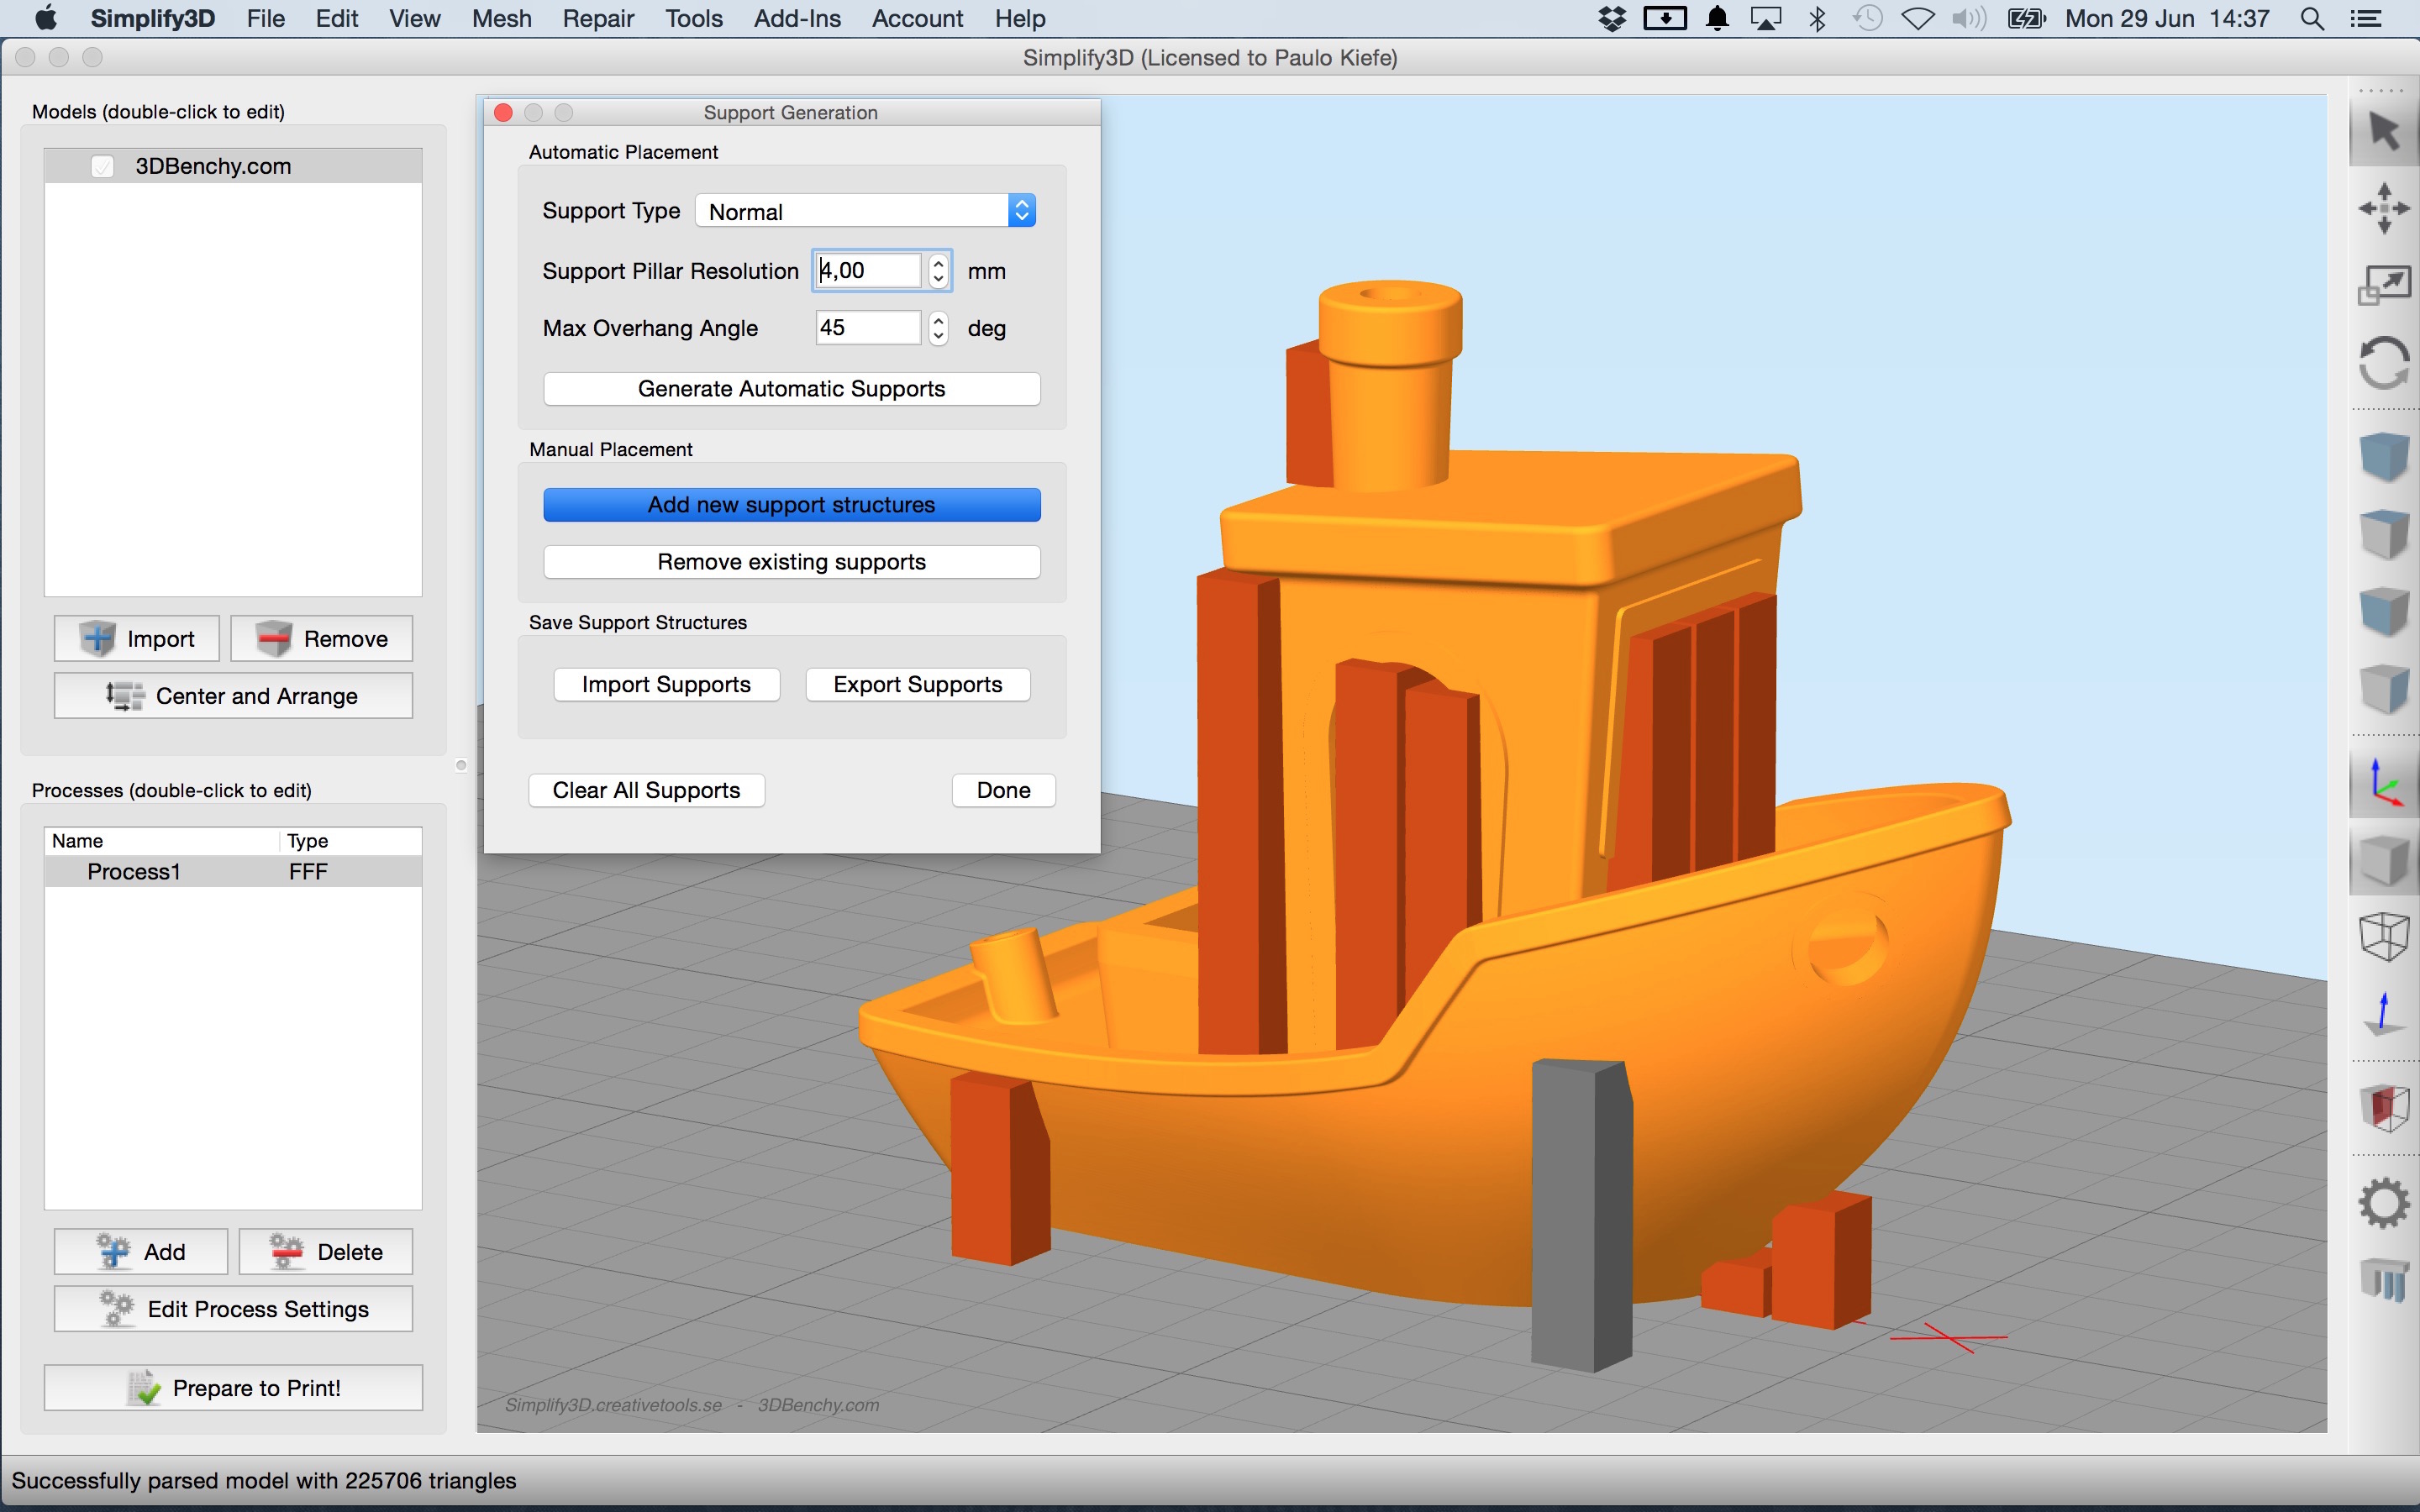The height and width of the screenshot is (1512, 2420).
Task: Switch to the side view cube
Action: pos(2384,688)
